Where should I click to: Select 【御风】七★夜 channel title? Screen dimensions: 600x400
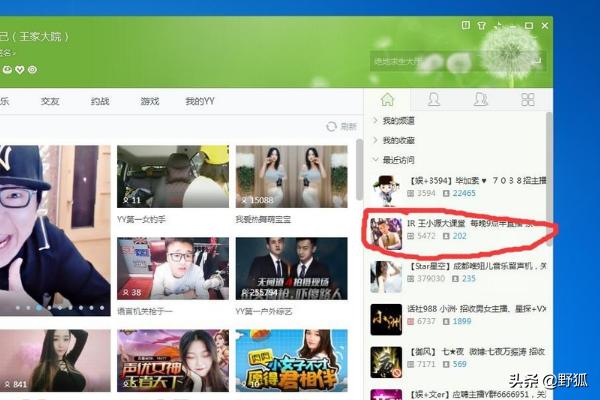click(x=477, y=351)
